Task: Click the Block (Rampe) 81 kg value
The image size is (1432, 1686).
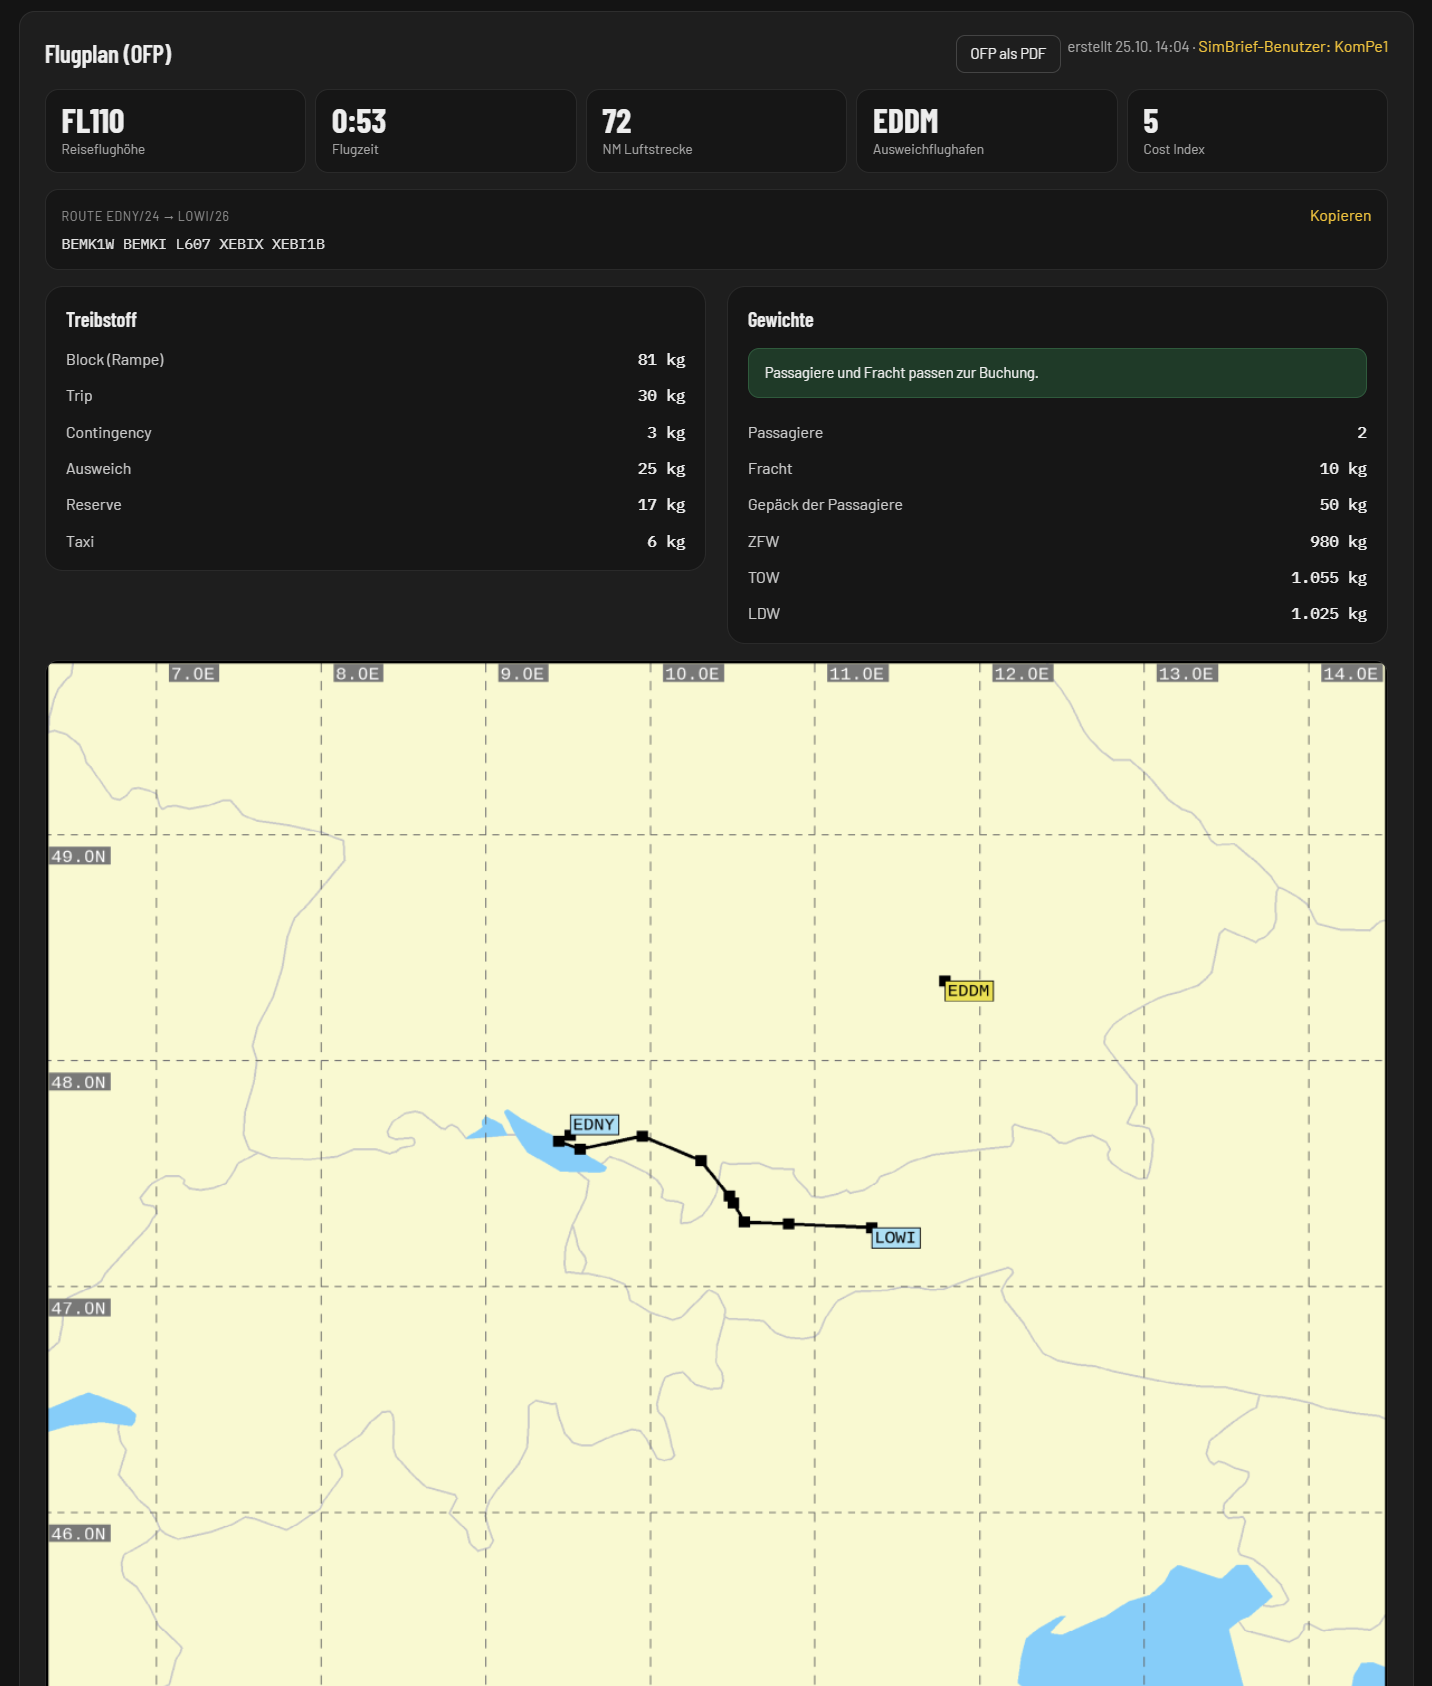Action: click(661, 360)
